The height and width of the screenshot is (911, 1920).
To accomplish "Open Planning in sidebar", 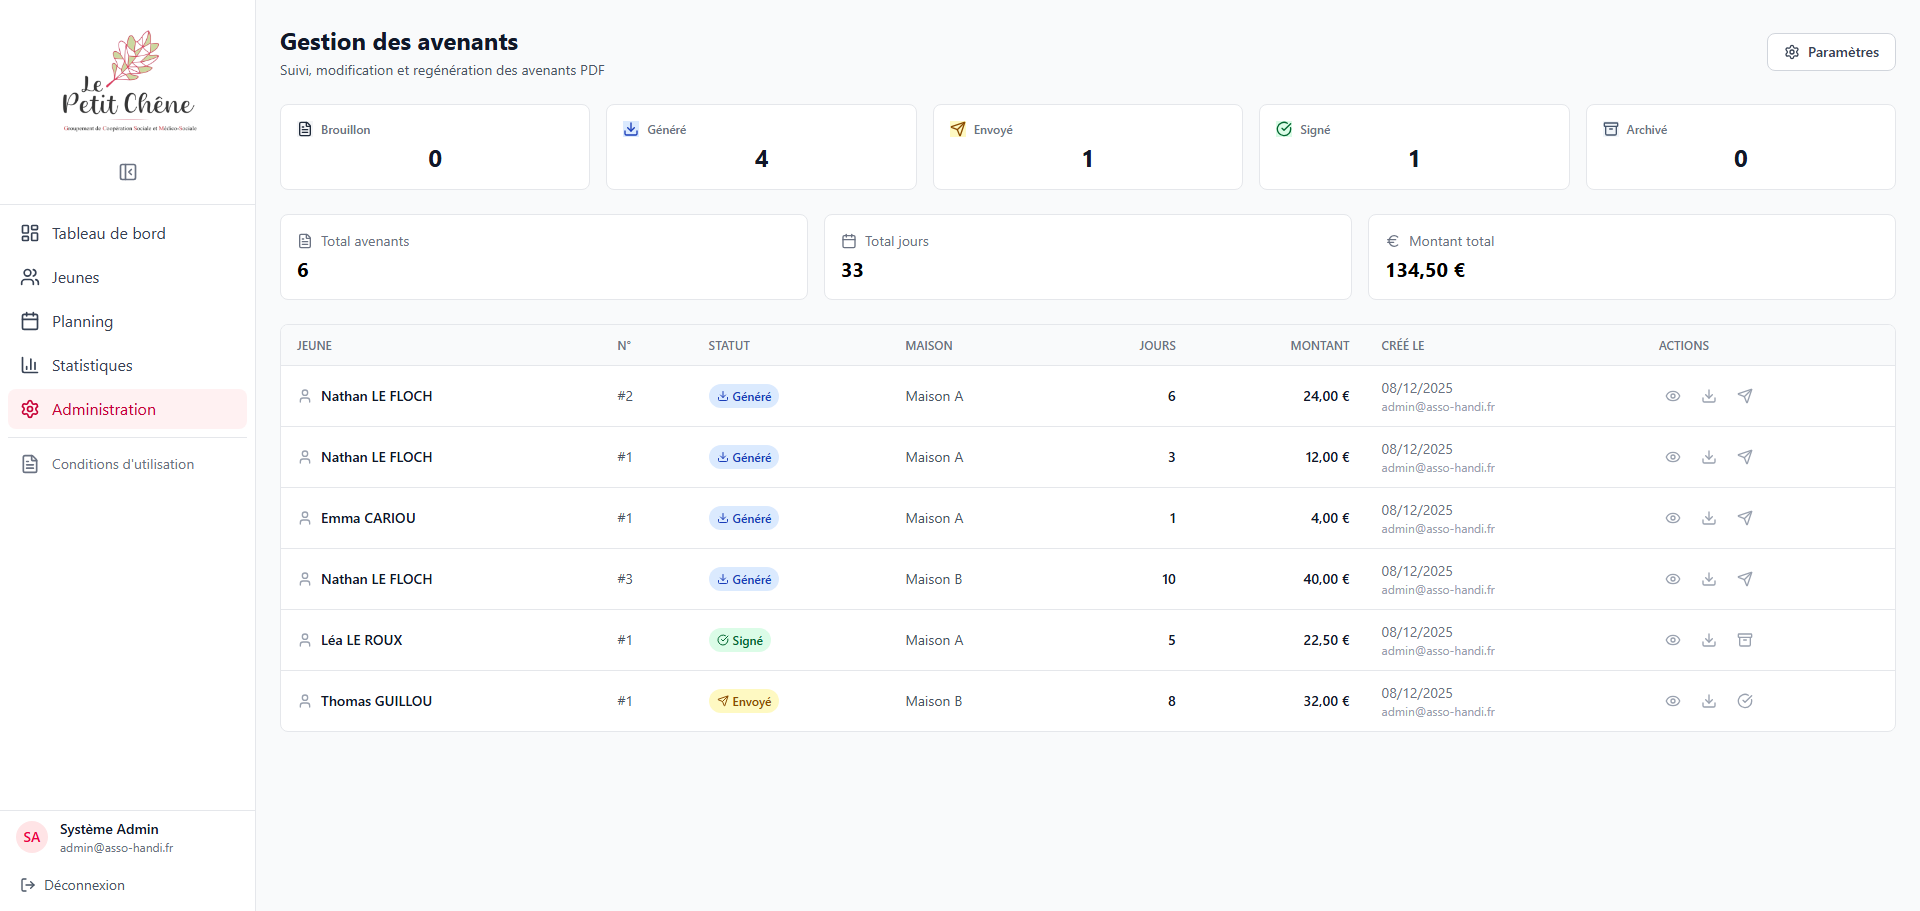I will point(127,321).
